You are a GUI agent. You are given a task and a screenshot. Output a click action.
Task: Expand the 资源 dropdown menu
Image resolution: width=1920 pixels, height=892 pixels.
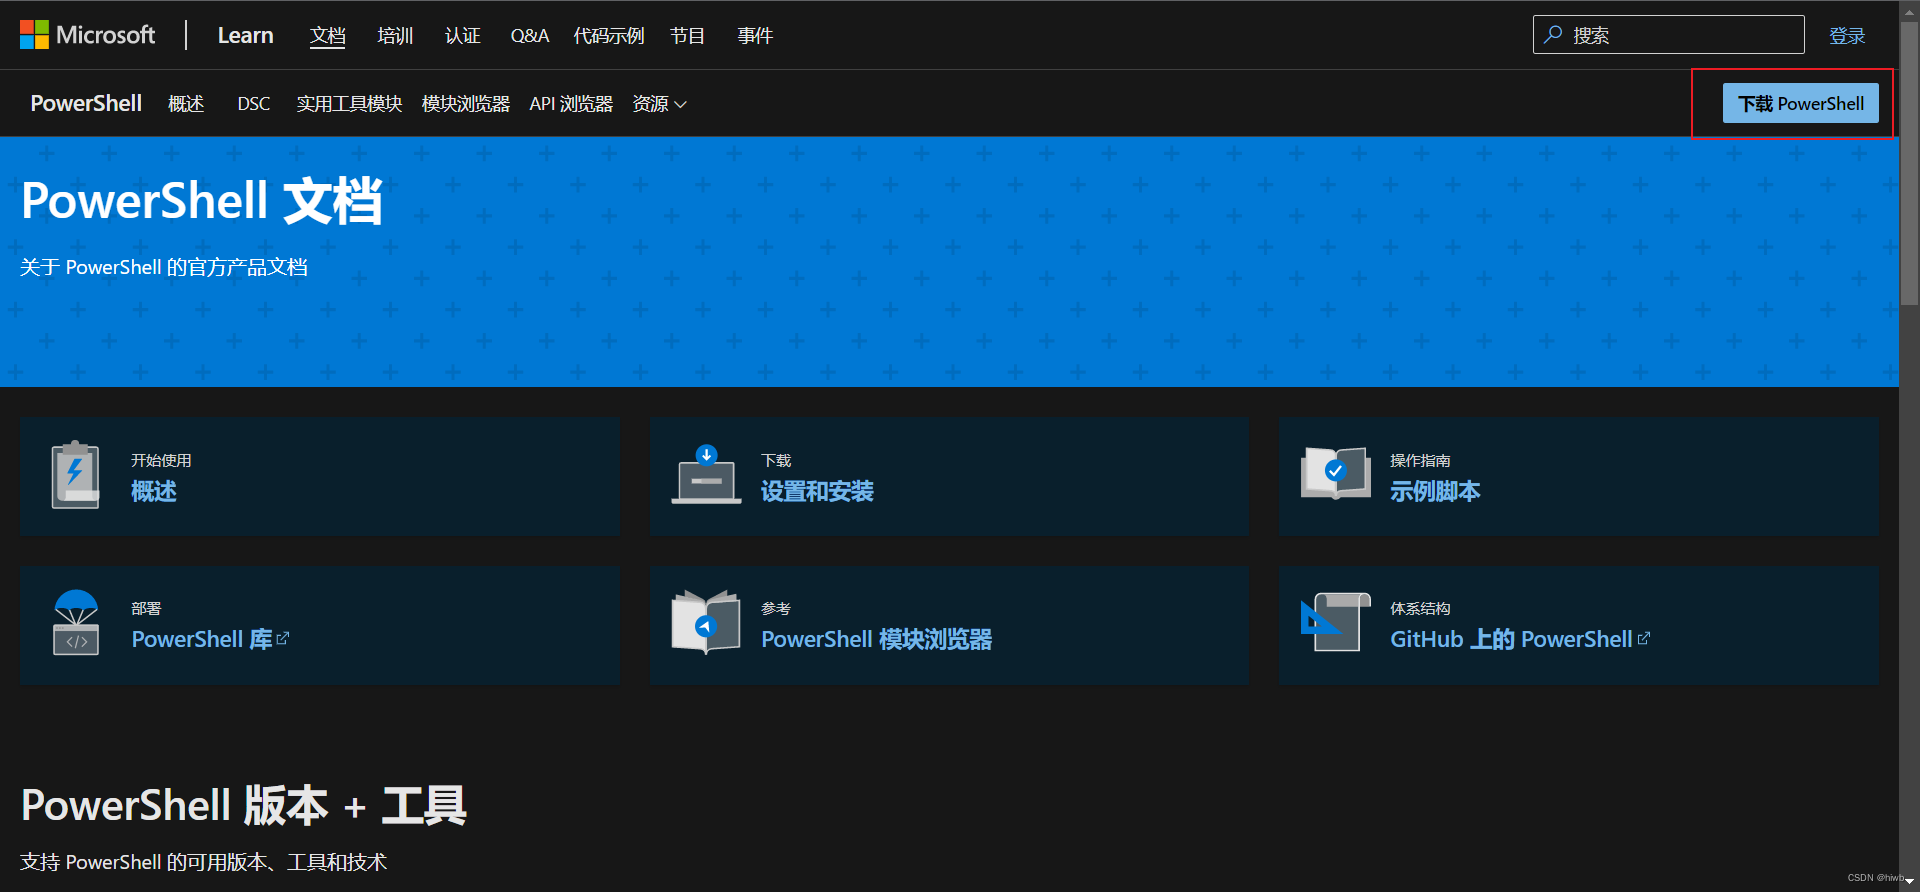click(659, 104)
